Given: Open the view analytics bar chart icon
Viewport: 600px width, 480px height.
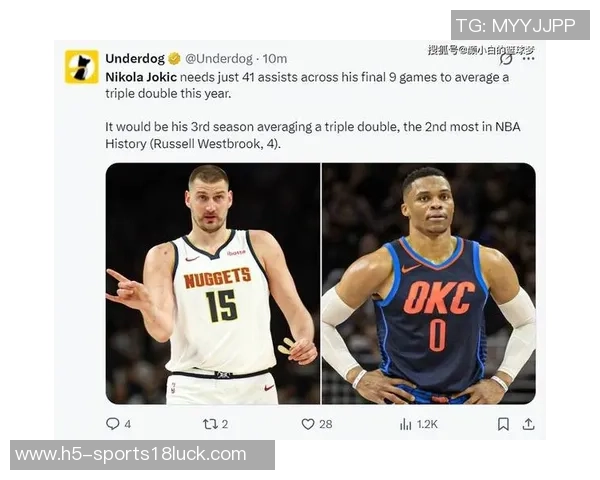Looking at the screenshot, I should [406, 424].
